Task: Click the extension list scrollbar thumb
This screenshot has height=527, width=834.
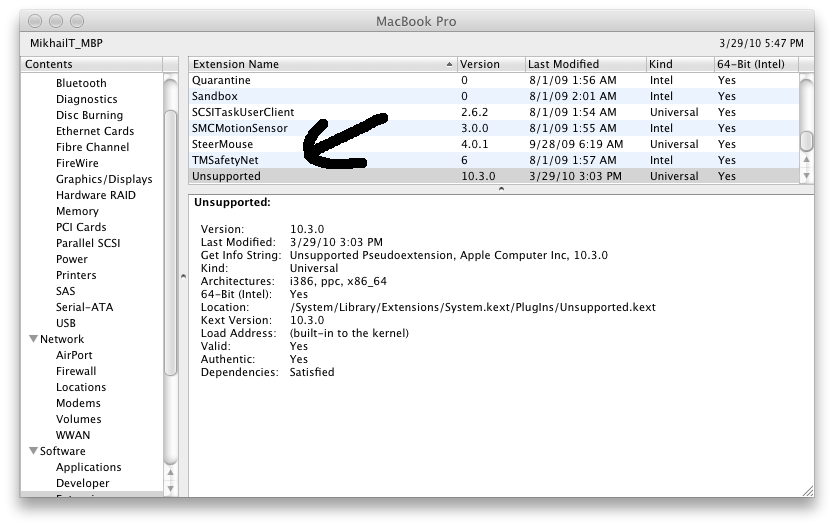Action: click(x=806, y=141)
